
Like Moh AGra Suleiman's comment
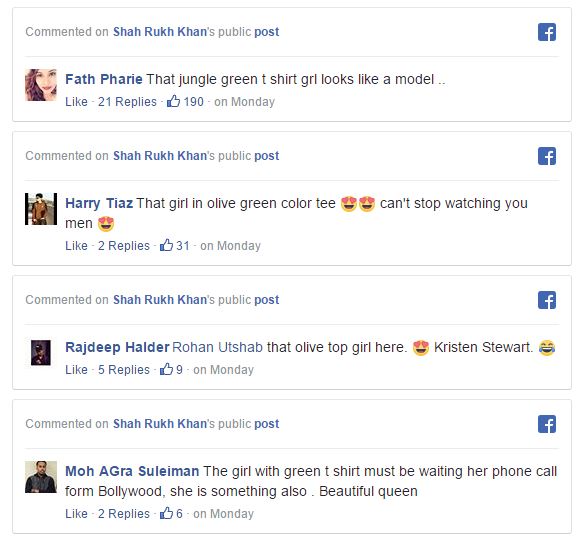(76, 514)
